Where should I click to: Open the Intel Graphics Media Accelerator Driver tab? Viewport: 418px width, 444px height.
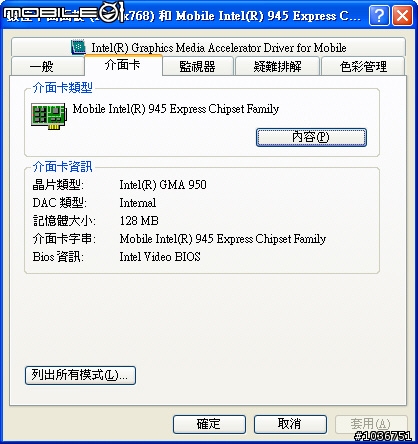pyautogui.click(x=208, y=47)
